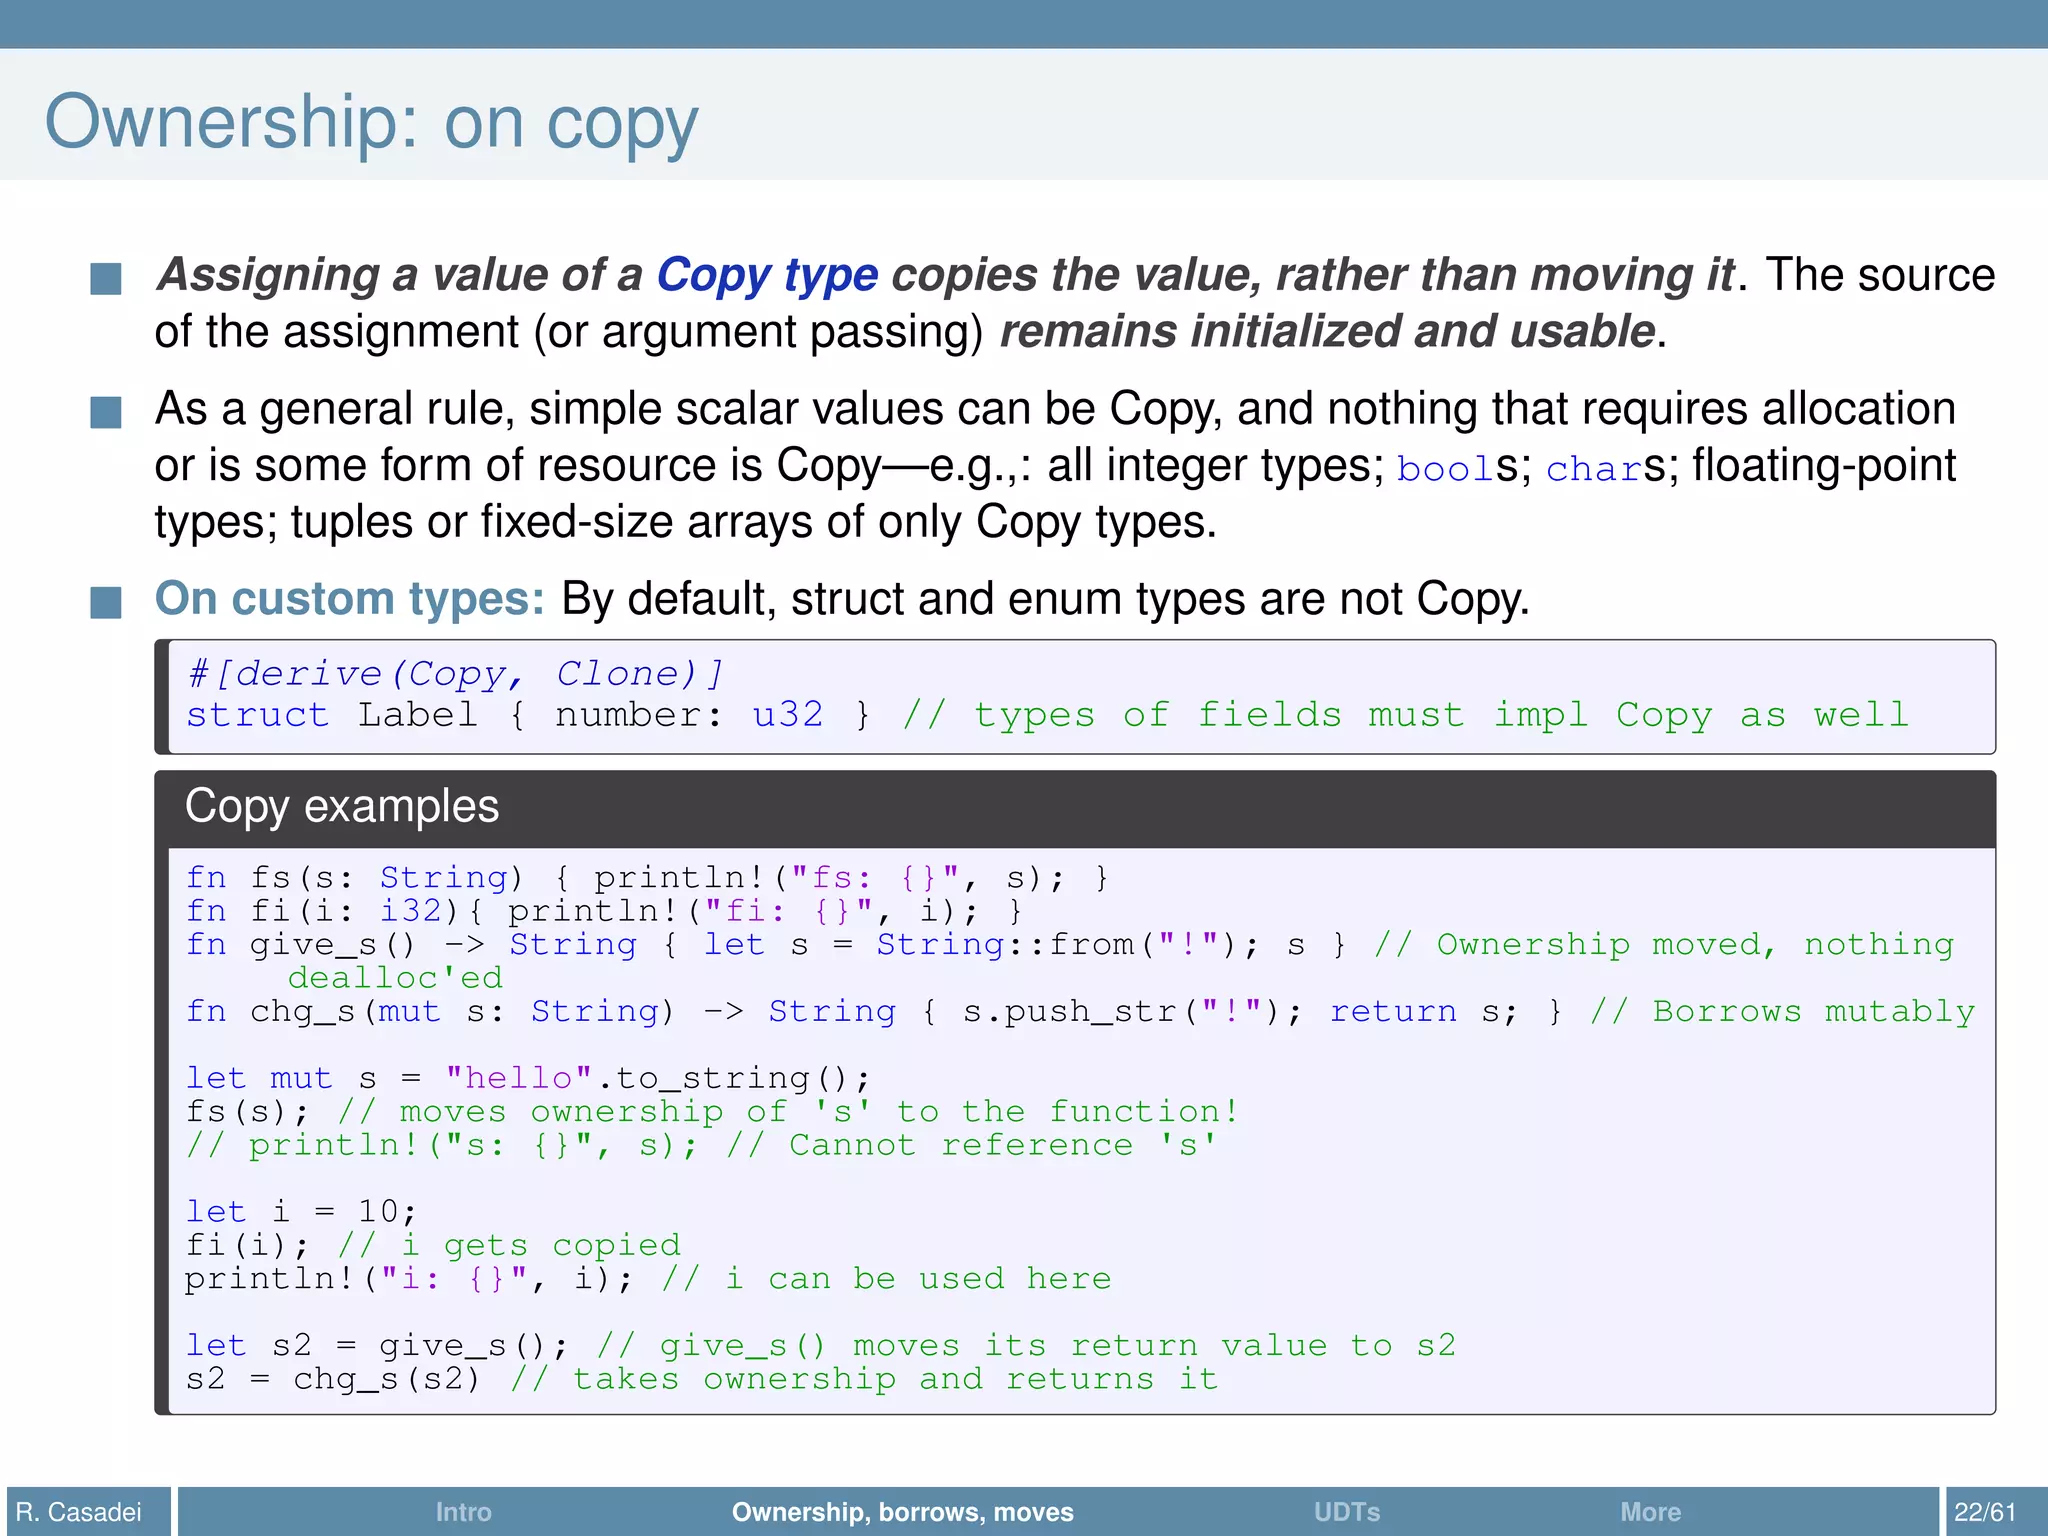Open the Intro section in footer
The width and height of the screenshot is (2048, 1536).
[x=463, y=1511]
